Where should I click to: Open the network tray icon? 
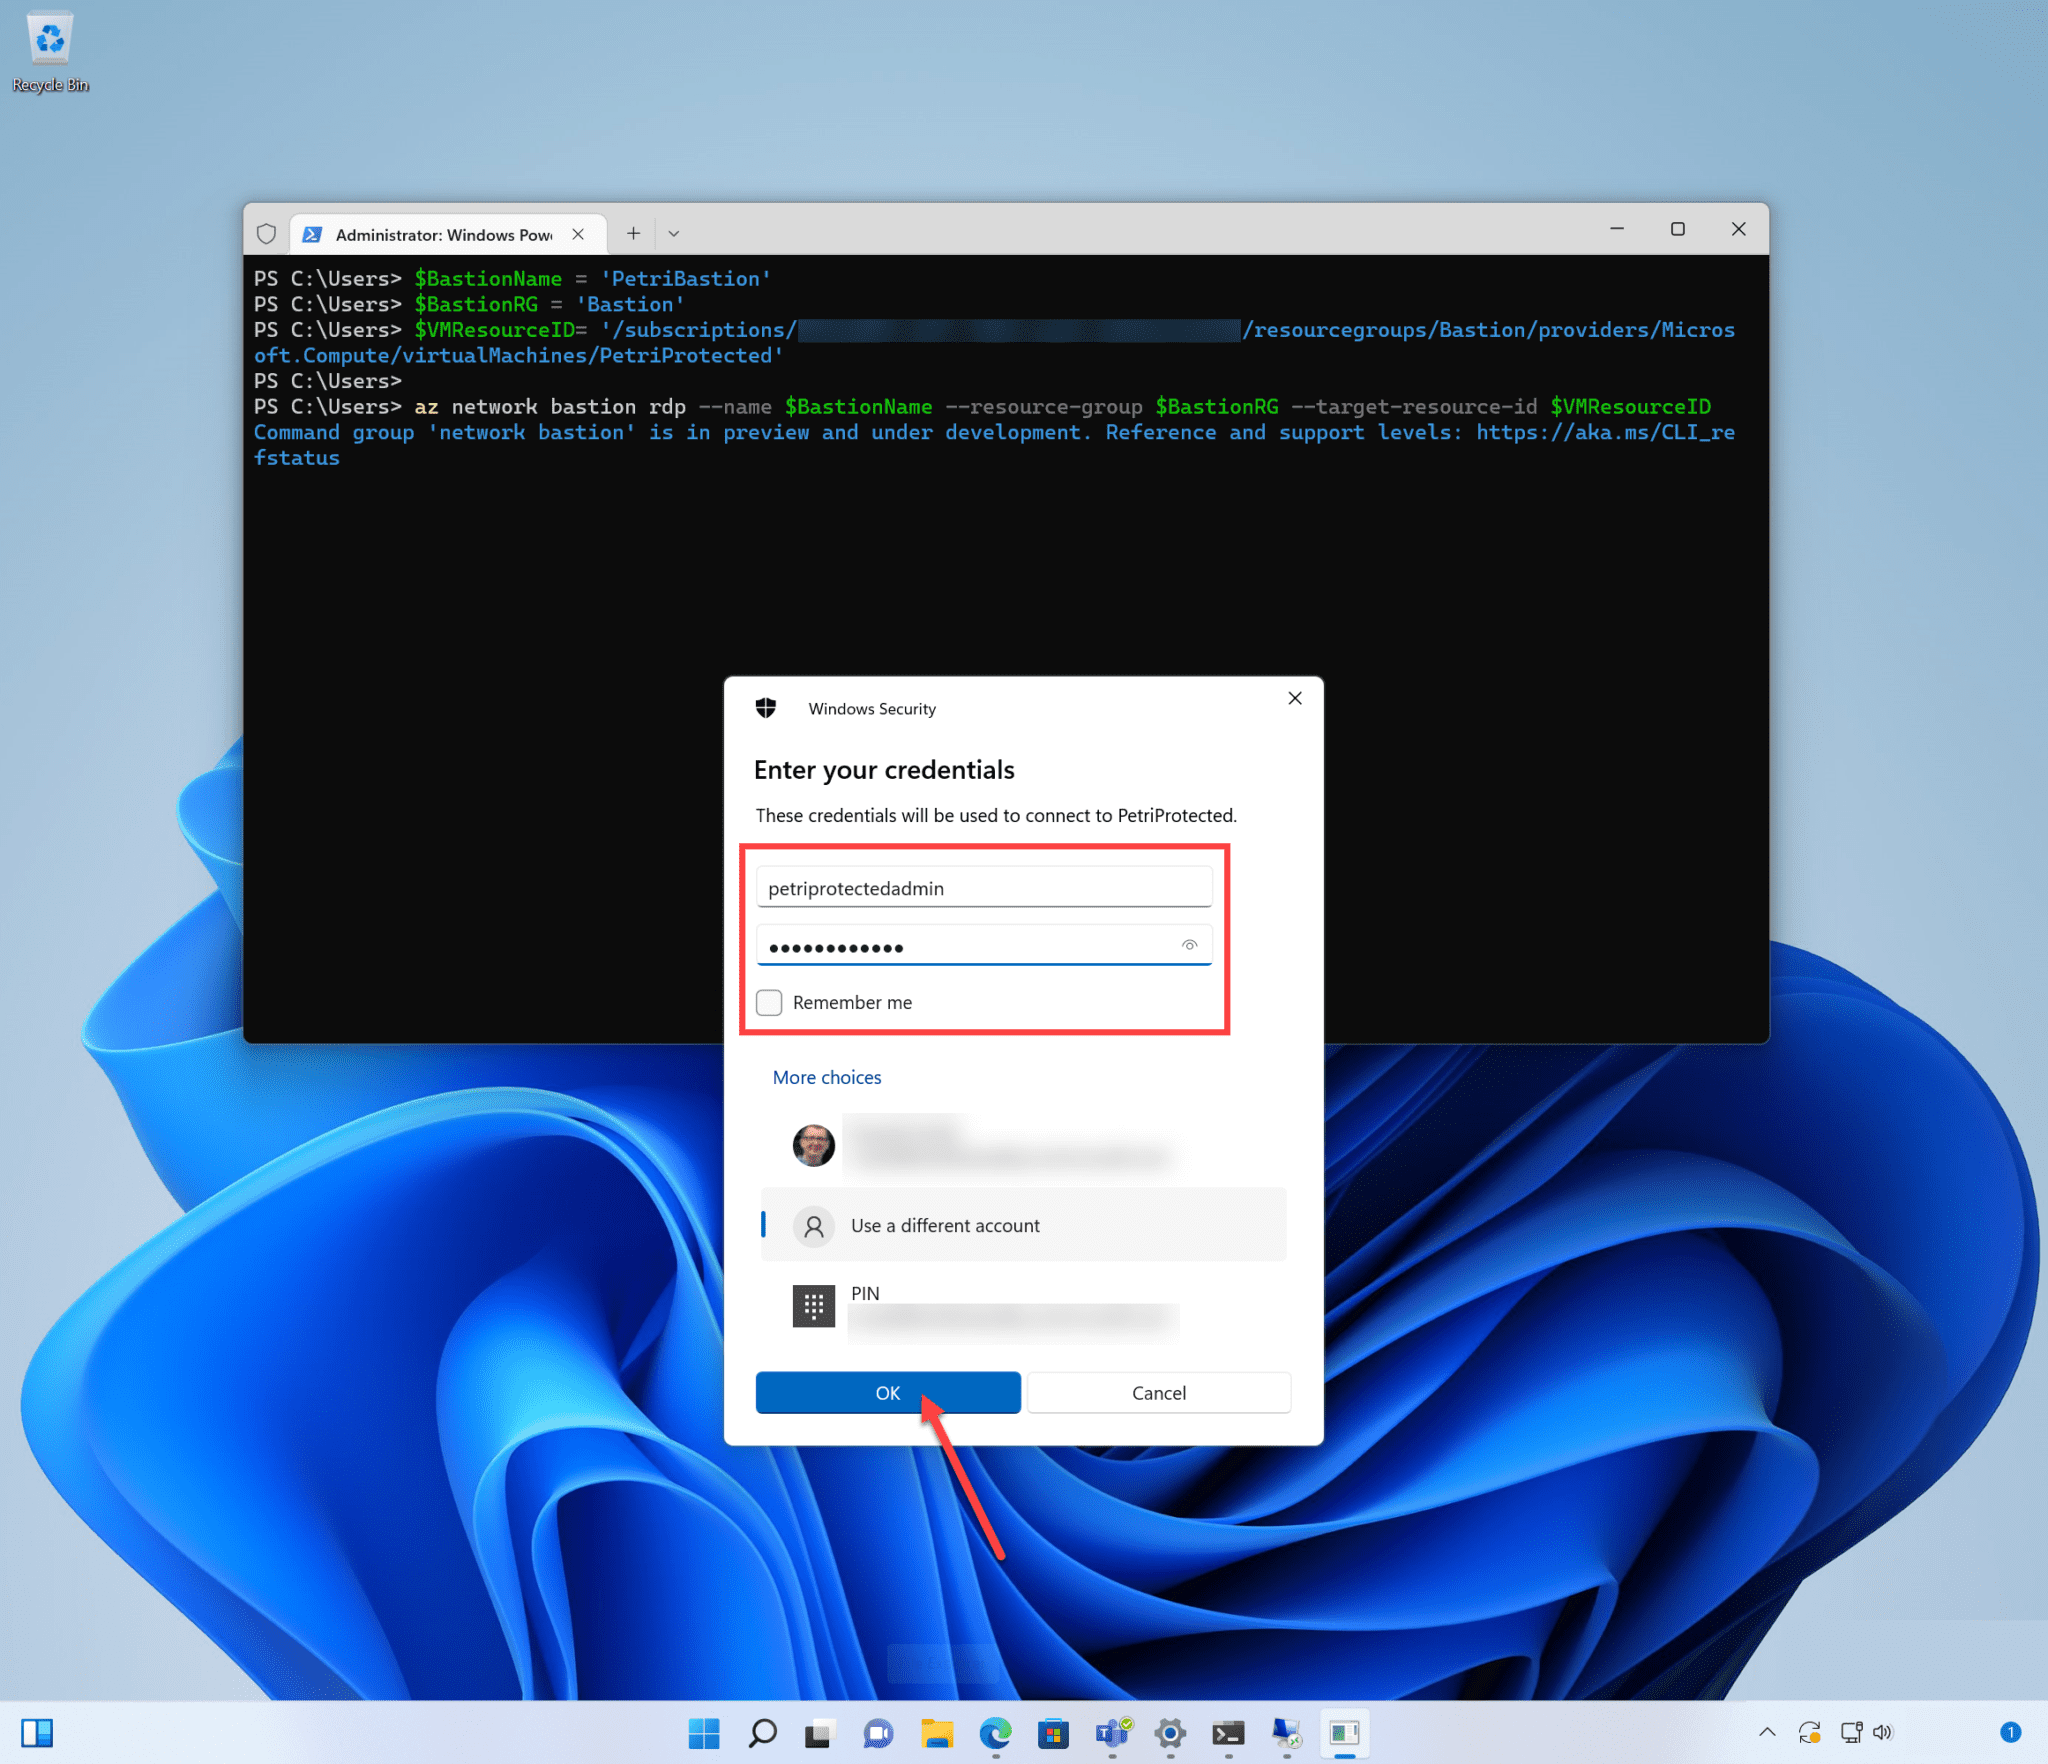point(1851,1732)
